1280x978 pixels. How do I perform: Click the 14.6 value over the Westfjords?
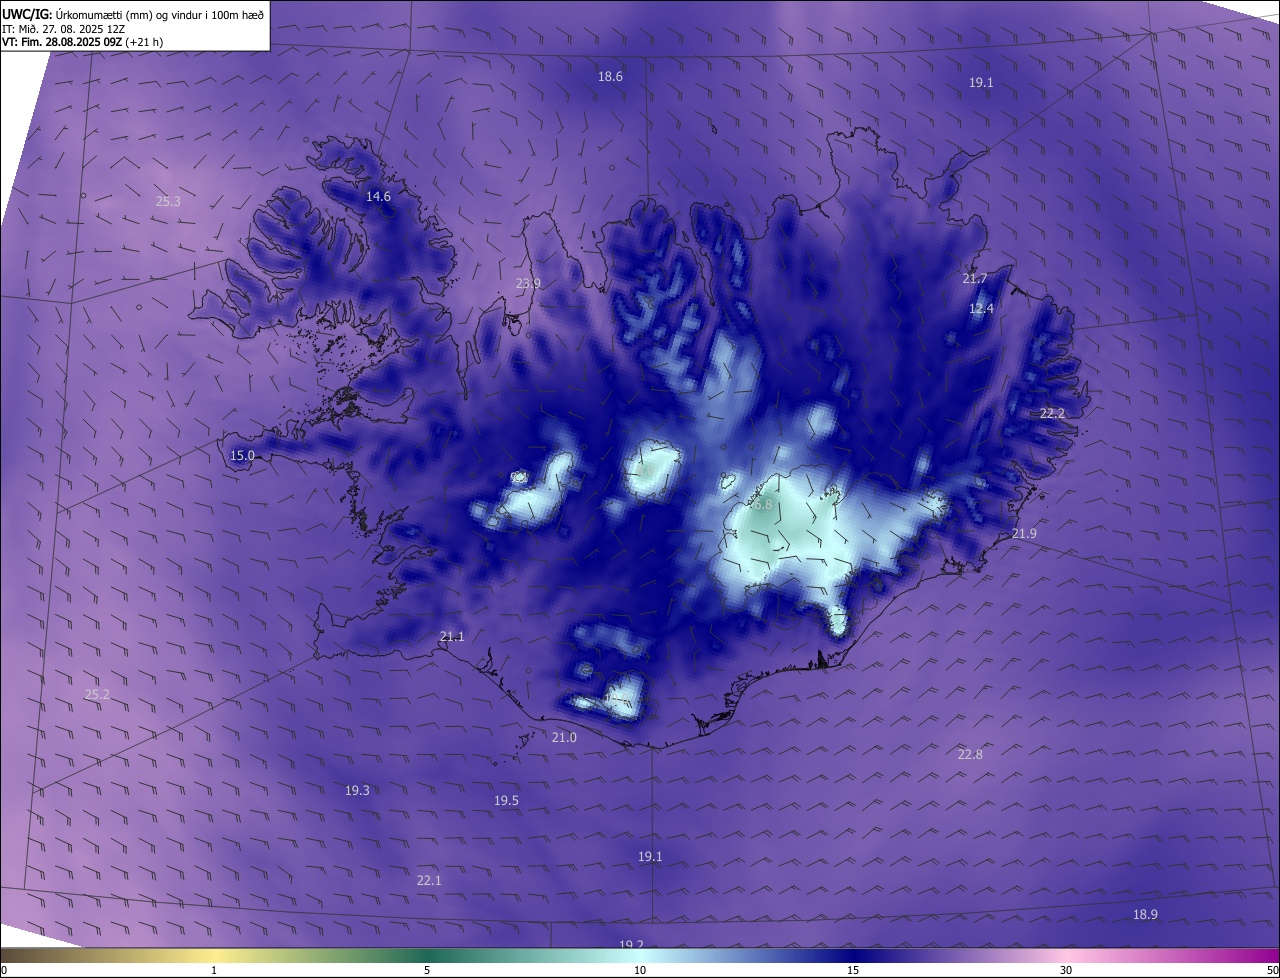tap(378, 196)
